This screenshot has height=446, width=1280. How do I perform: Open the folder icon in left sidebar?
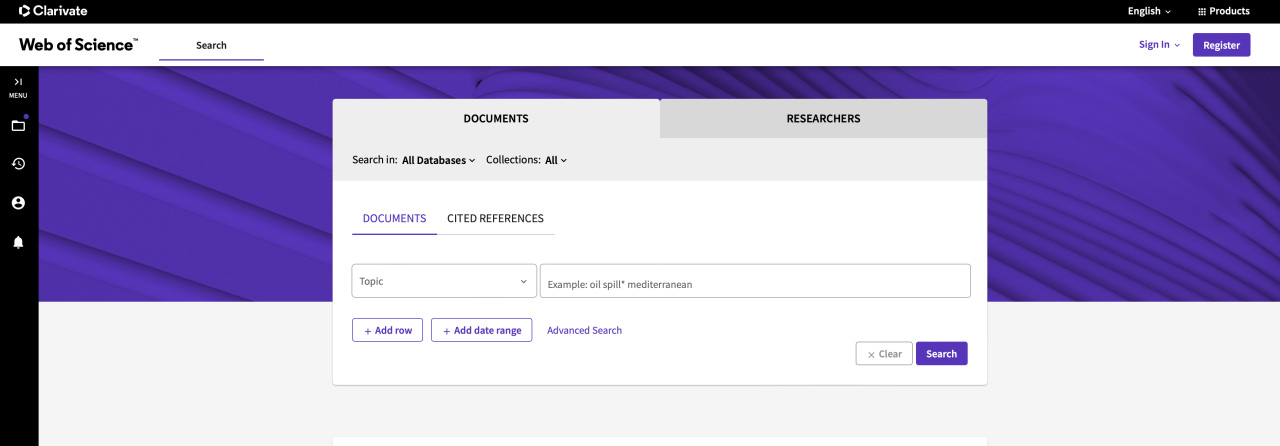pos(18,125)
